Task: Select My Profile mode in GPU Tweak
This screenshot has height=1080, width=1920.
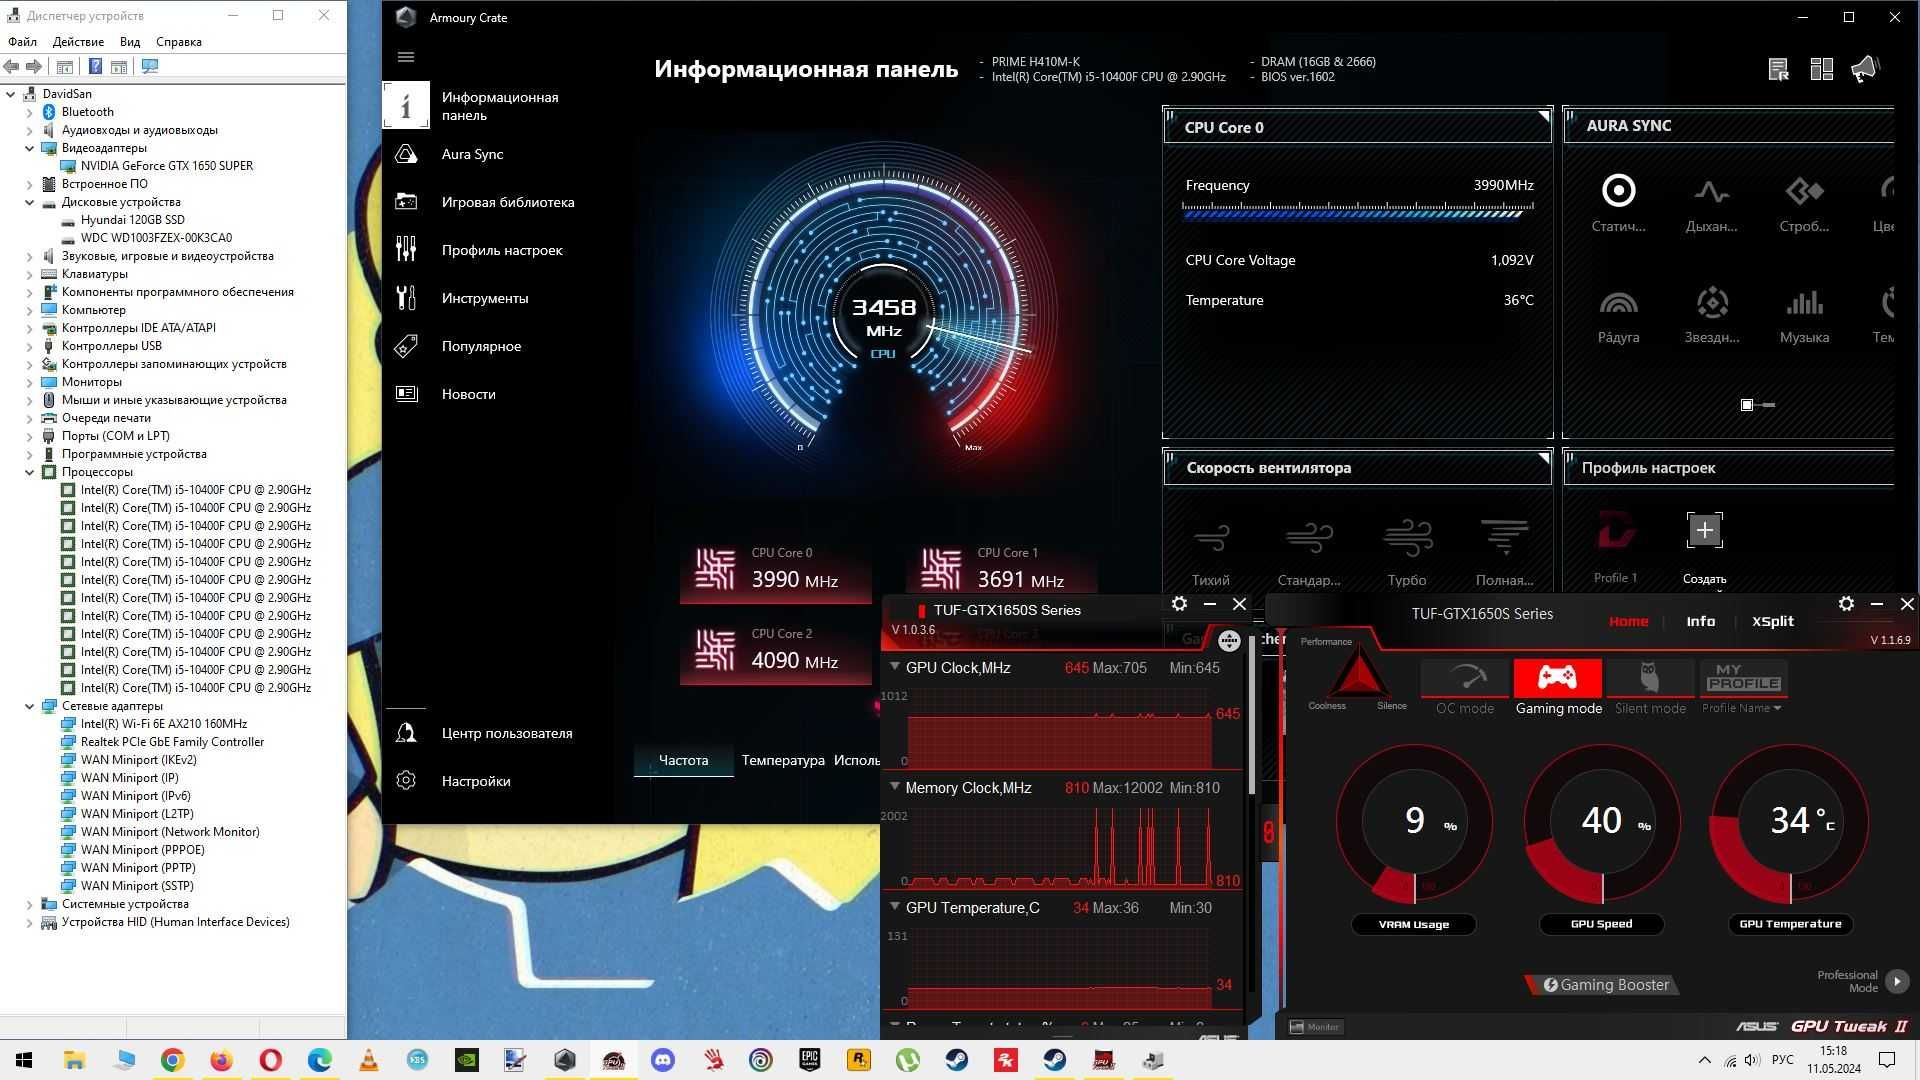Action: point(1743,677)
